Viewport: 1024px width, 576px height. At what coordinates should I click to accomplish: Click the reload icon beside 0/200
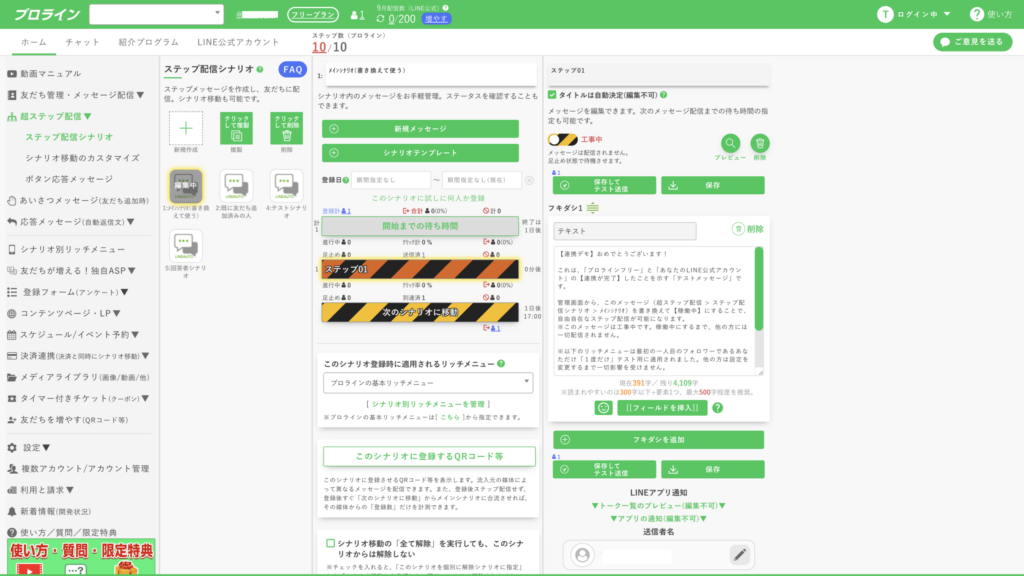(x=381, y=19)
